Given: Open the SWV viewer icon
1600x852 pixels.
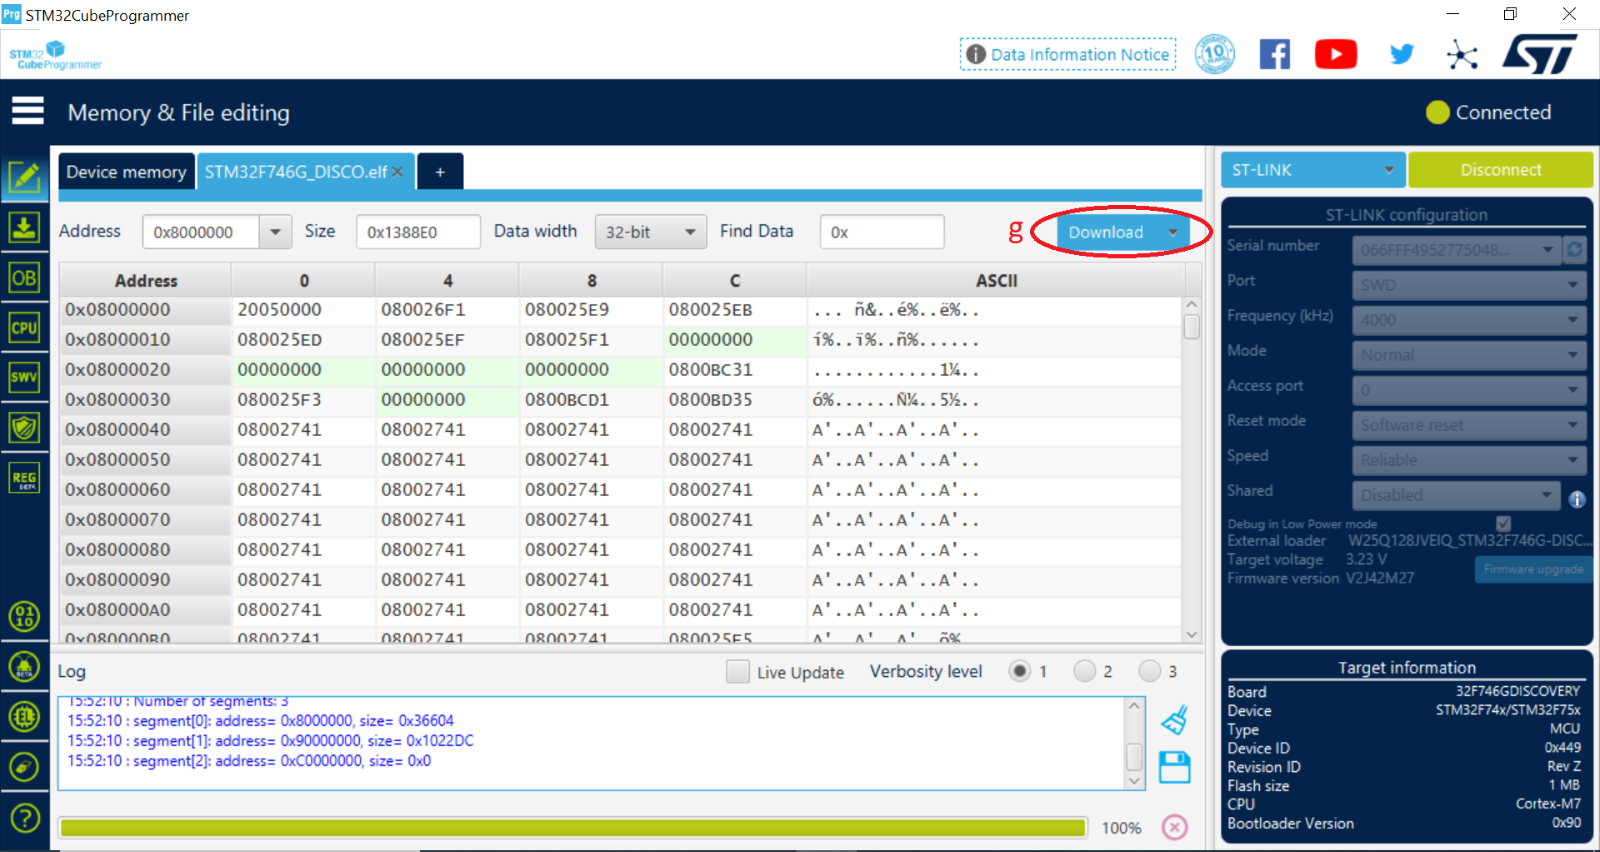Looking at the screenshot, I should click(24, 377).
